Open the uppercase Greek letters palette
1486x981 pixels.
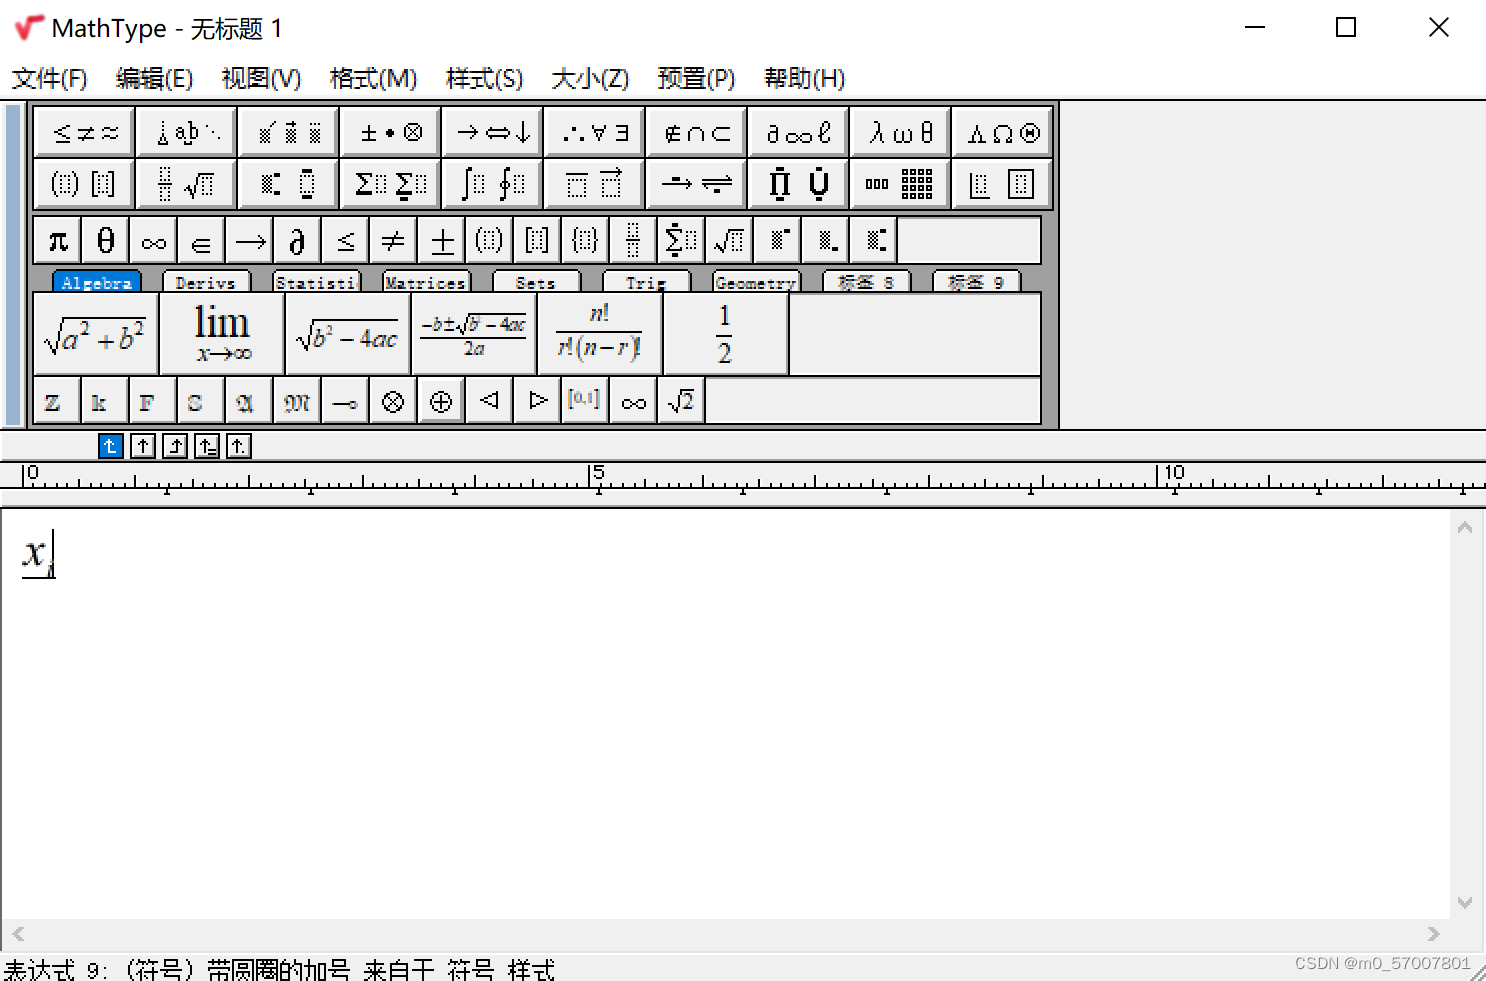[x=1003, y=132]
